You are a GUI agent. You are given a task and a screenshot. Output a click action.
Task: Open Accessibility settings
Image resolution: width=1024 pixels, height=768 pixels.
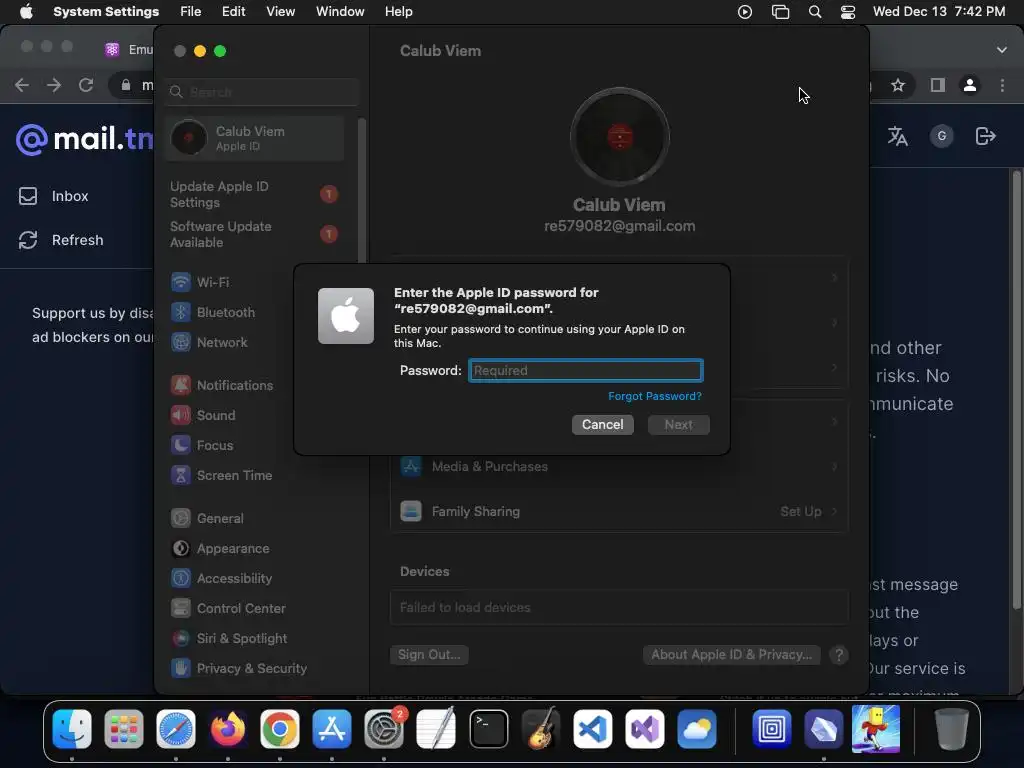pos(221,579)
